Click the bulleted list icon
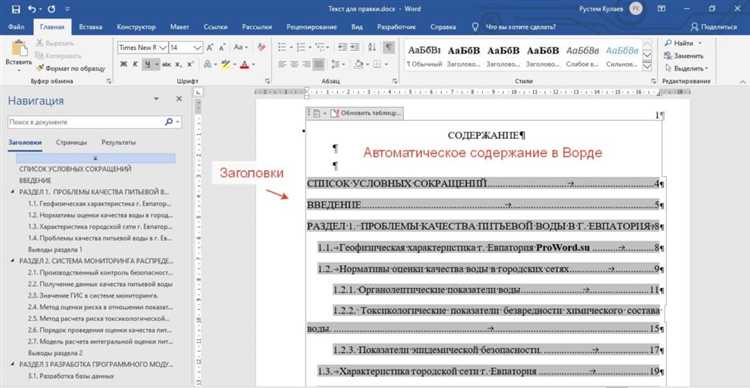 click(282, 47)
